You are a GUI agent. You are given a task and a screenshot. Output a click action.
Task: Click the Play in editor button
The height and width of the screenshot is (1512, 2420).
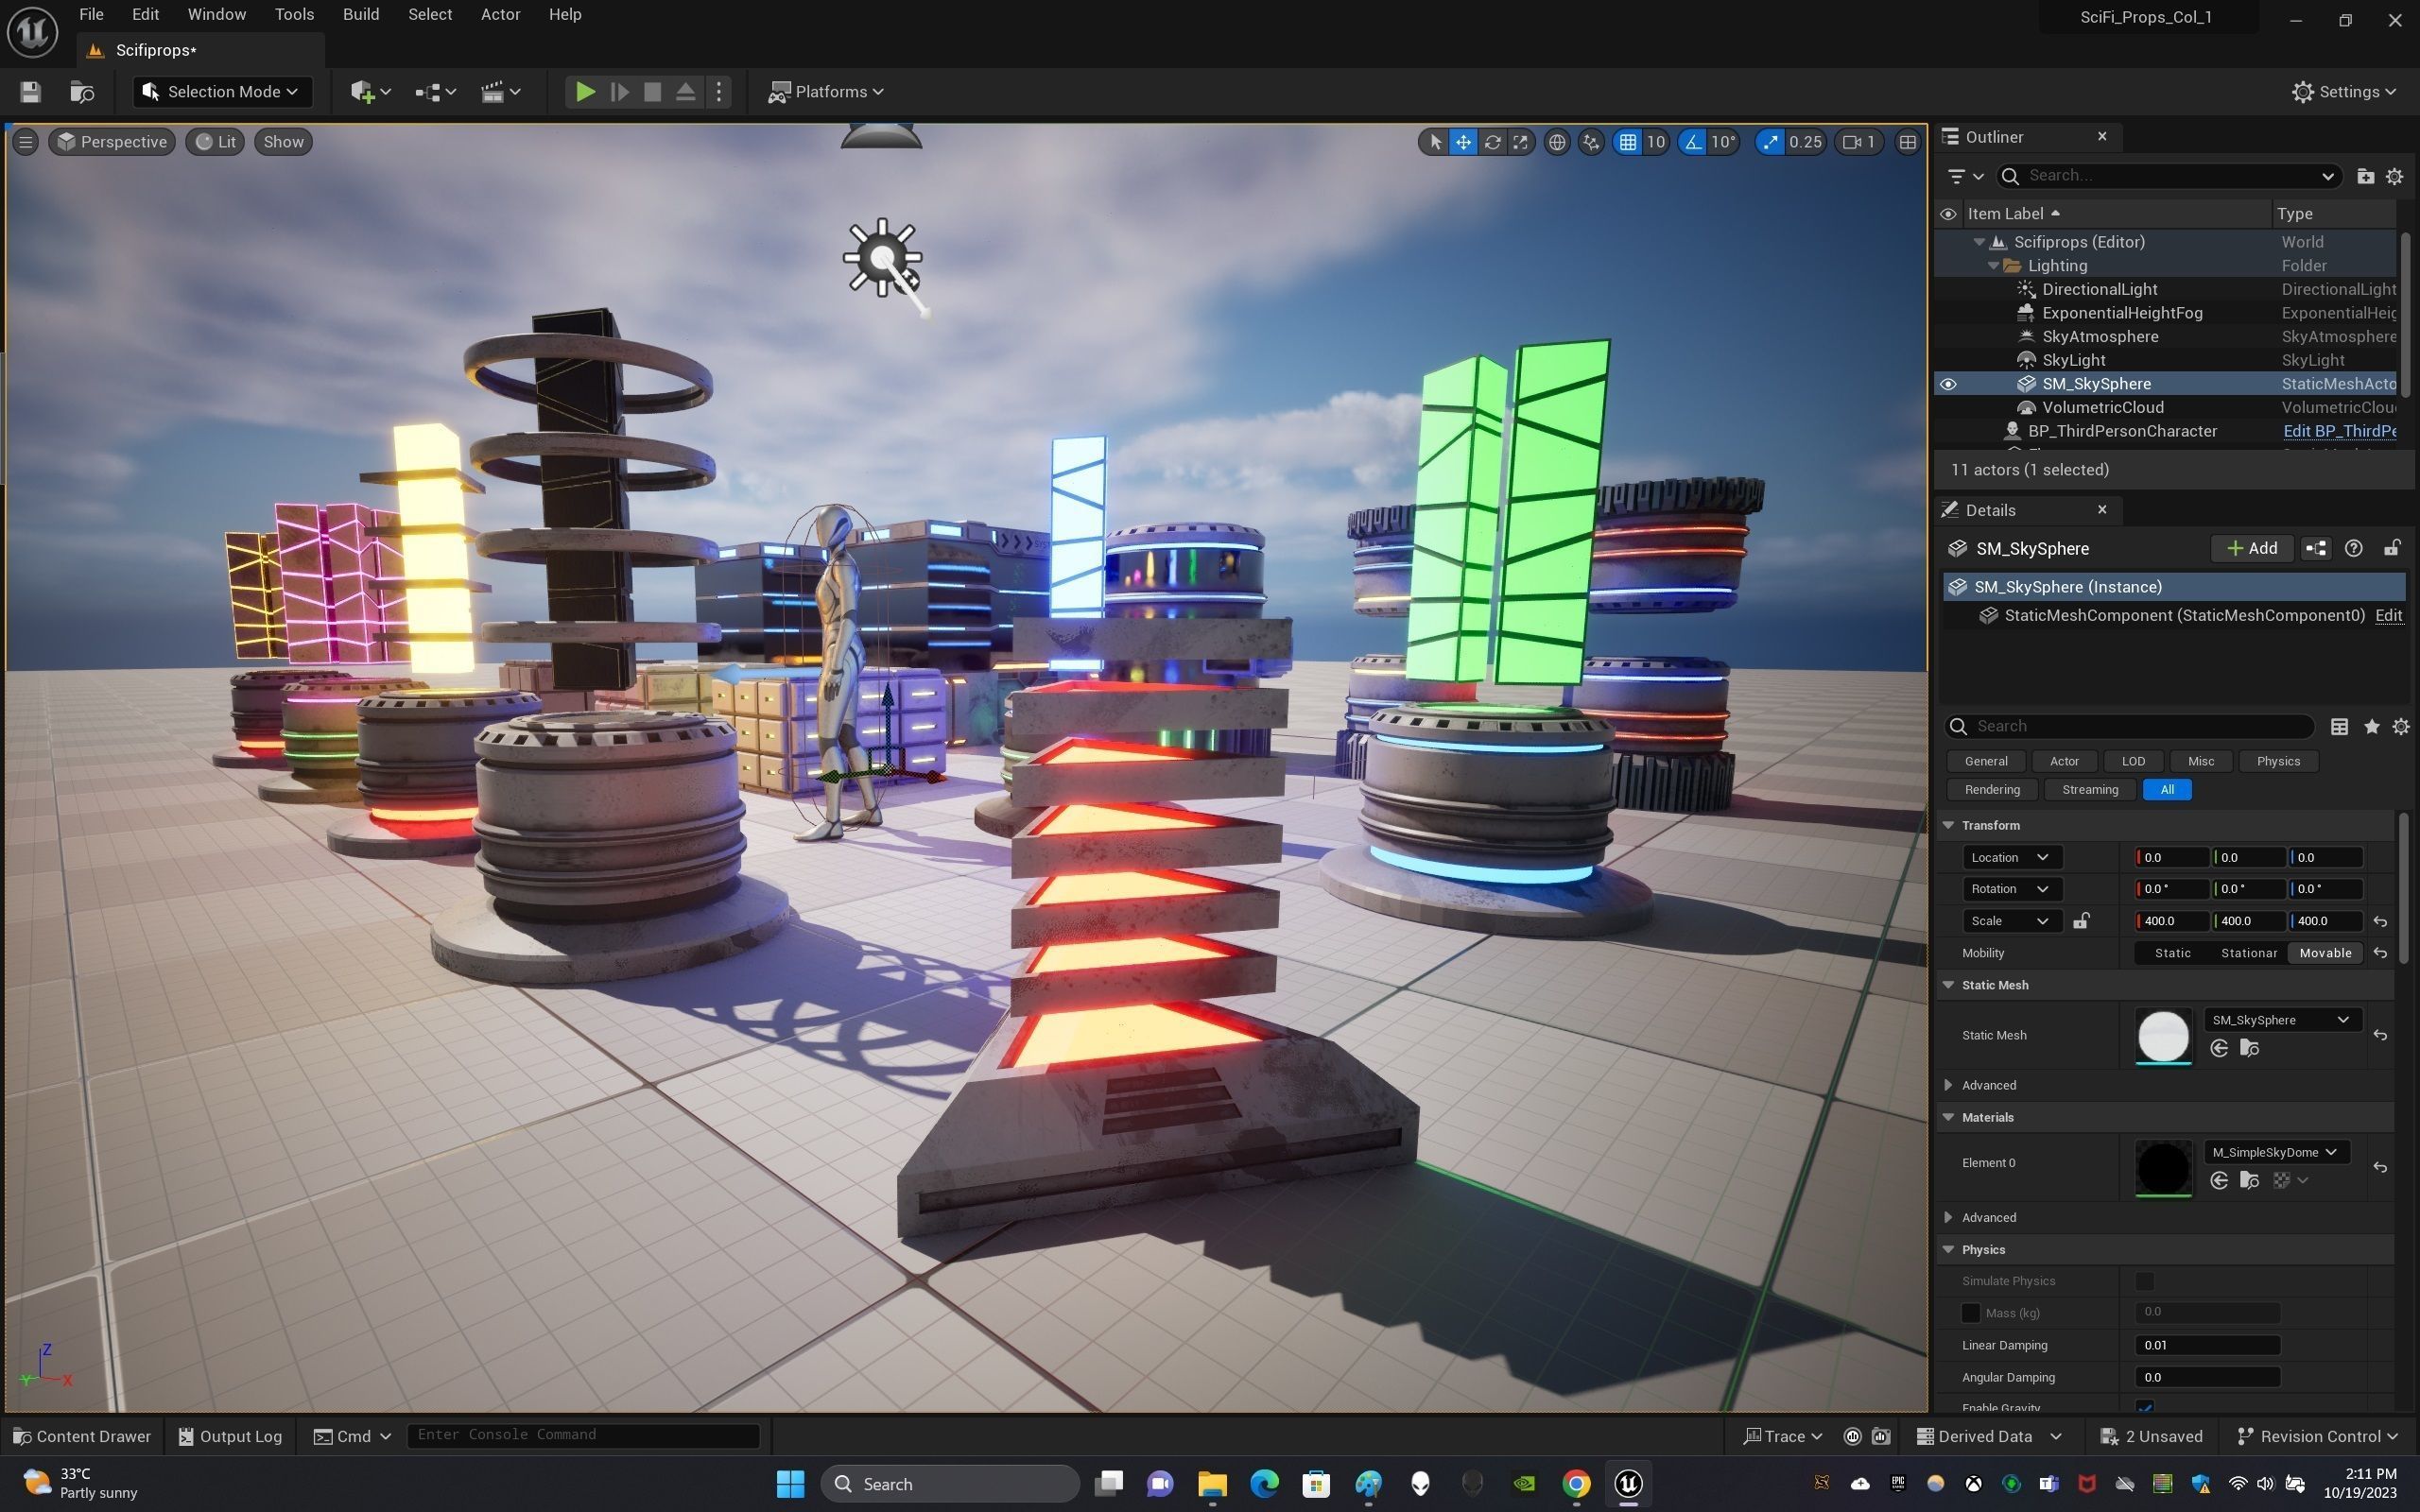click(x=585, y=92)
